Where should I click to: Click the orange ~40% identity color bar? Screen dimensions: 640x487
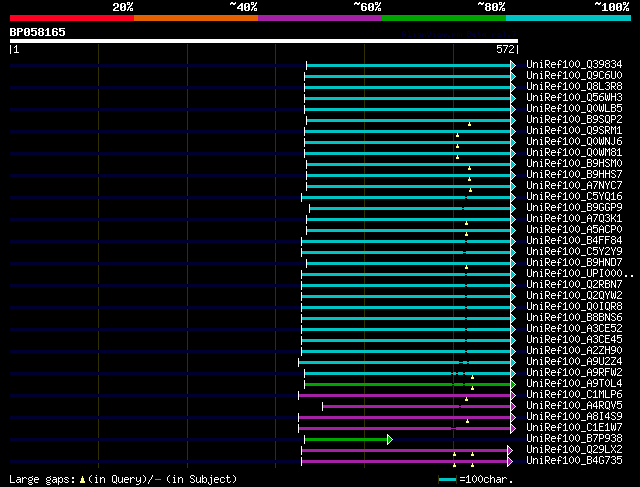pyautogui.click(x=195, y=17)
